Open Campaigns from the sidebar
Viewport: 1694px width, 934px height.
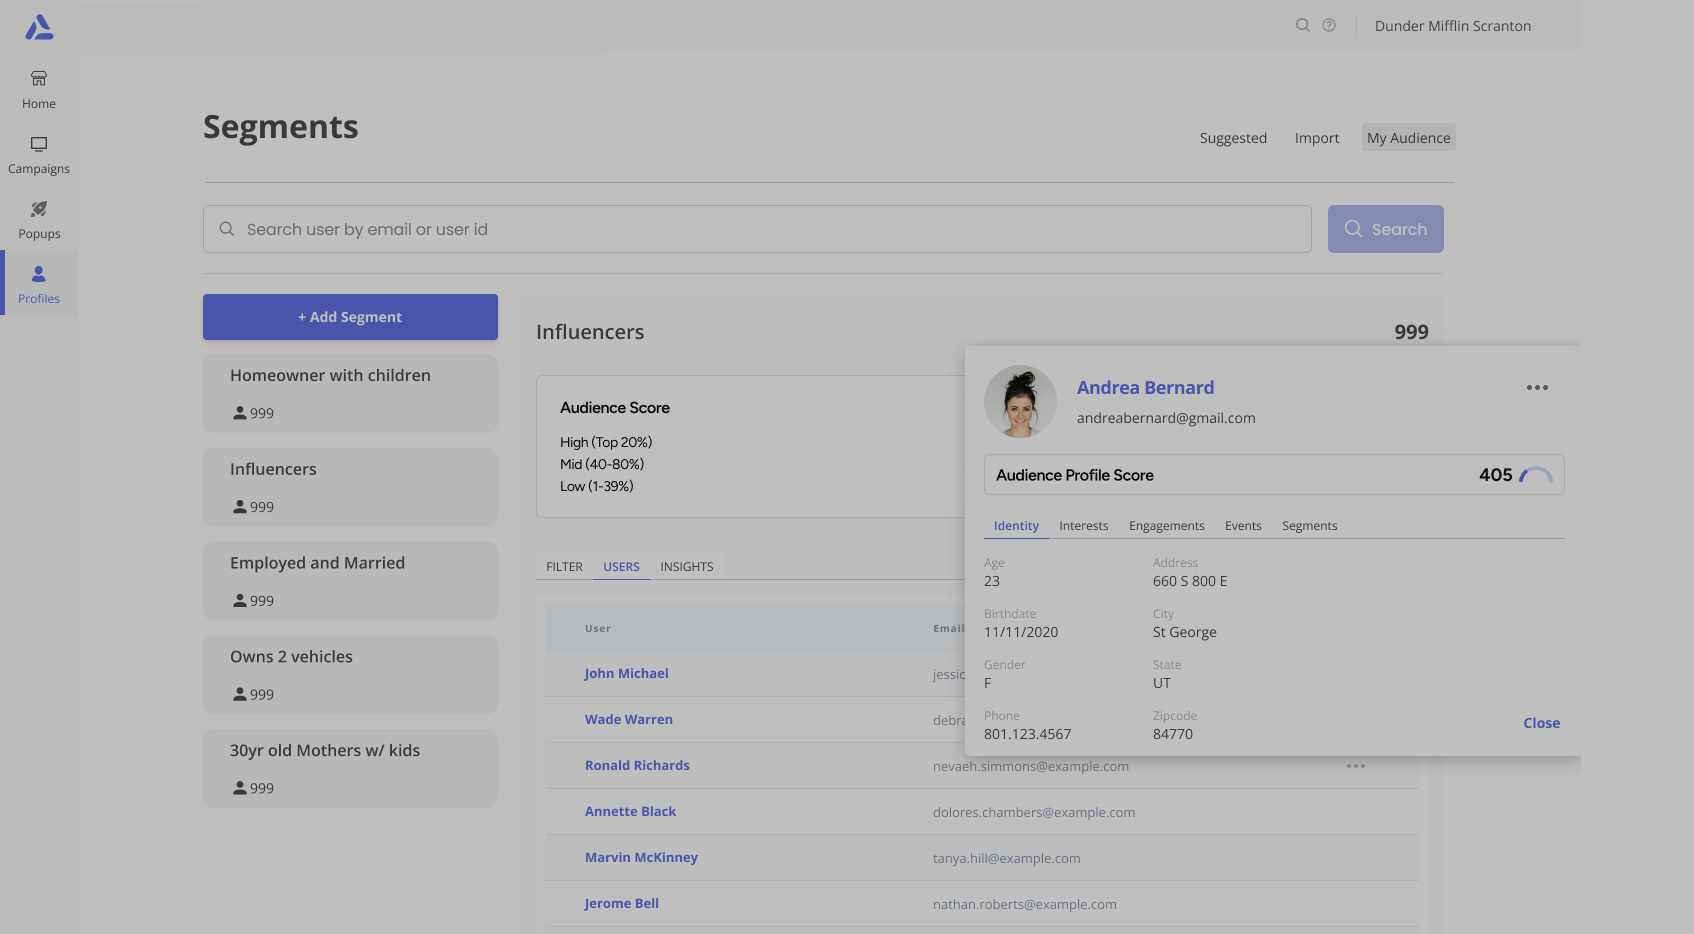tap(39, 155)
